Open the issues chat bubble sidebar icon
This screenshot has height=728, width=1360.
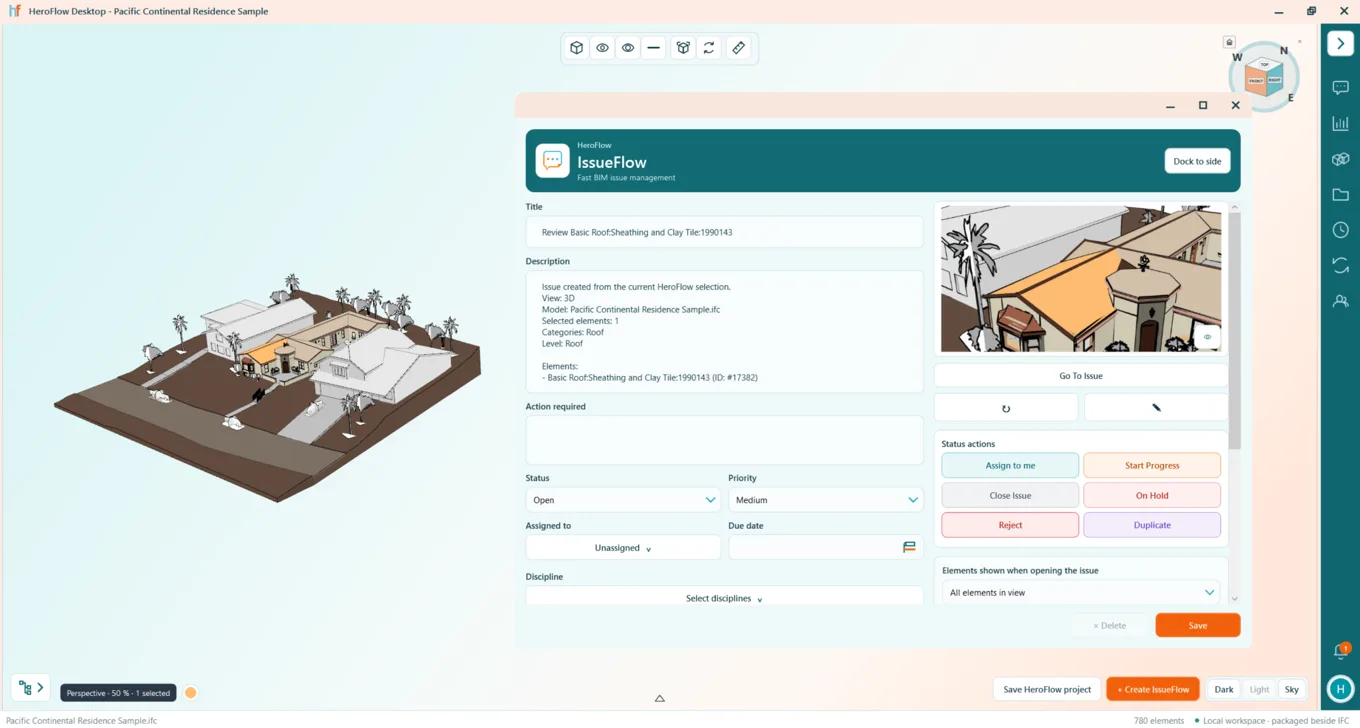[1341, 88]
